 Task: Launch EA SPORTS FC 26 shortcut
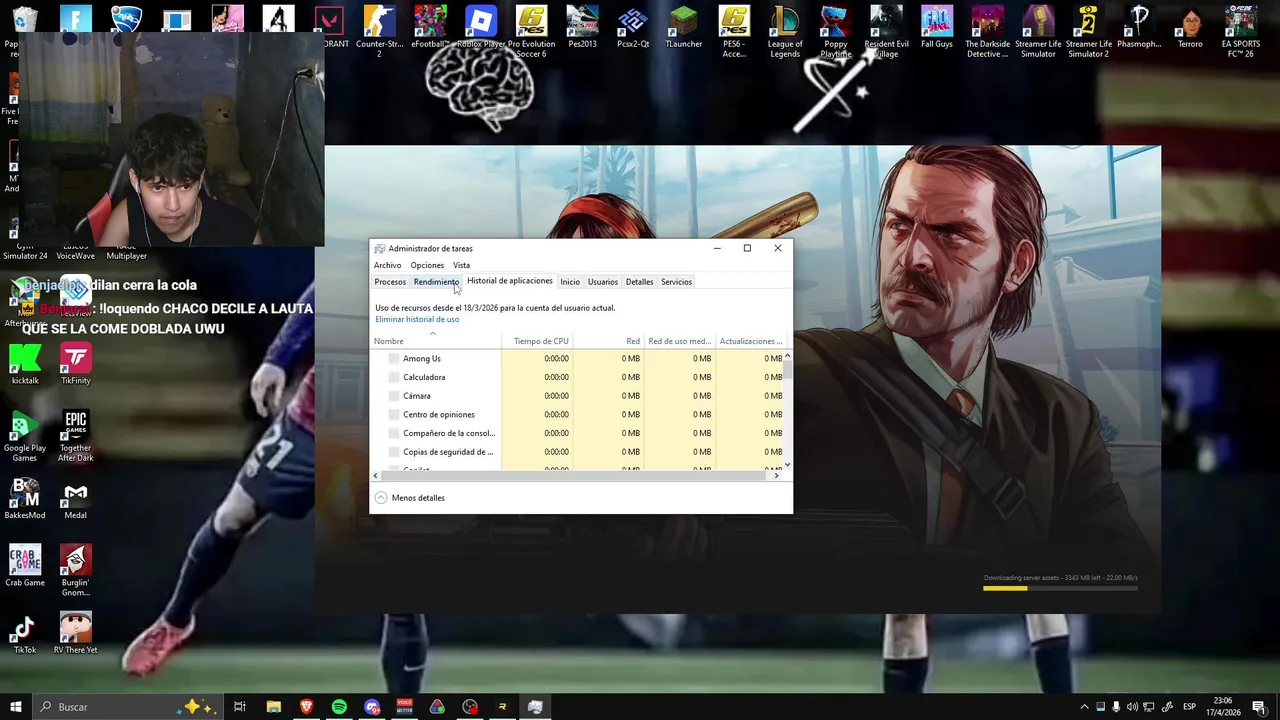(x=1241, y=31)
